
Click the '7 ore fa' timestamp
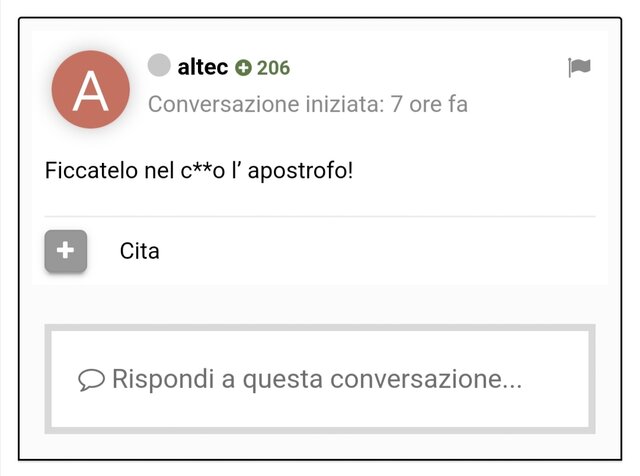tap(429, 104)
